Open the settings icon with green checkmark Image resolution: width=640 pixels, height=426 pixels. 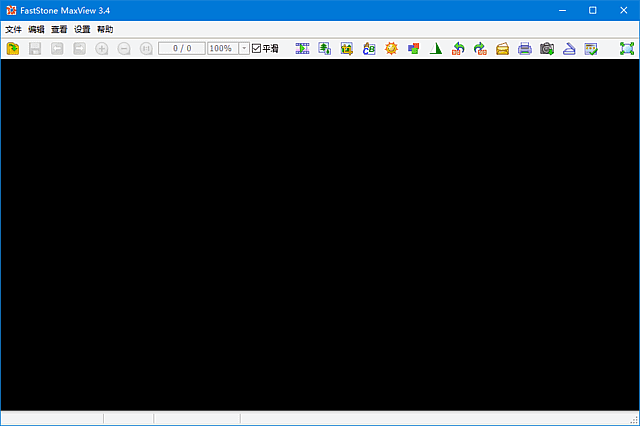(x=591, y=48)
